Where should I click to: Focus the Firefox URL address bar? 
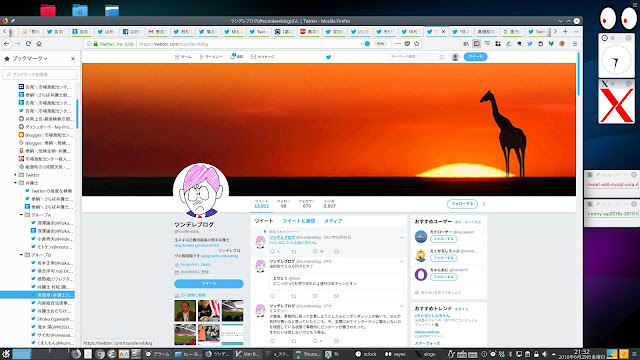point(249,44)
